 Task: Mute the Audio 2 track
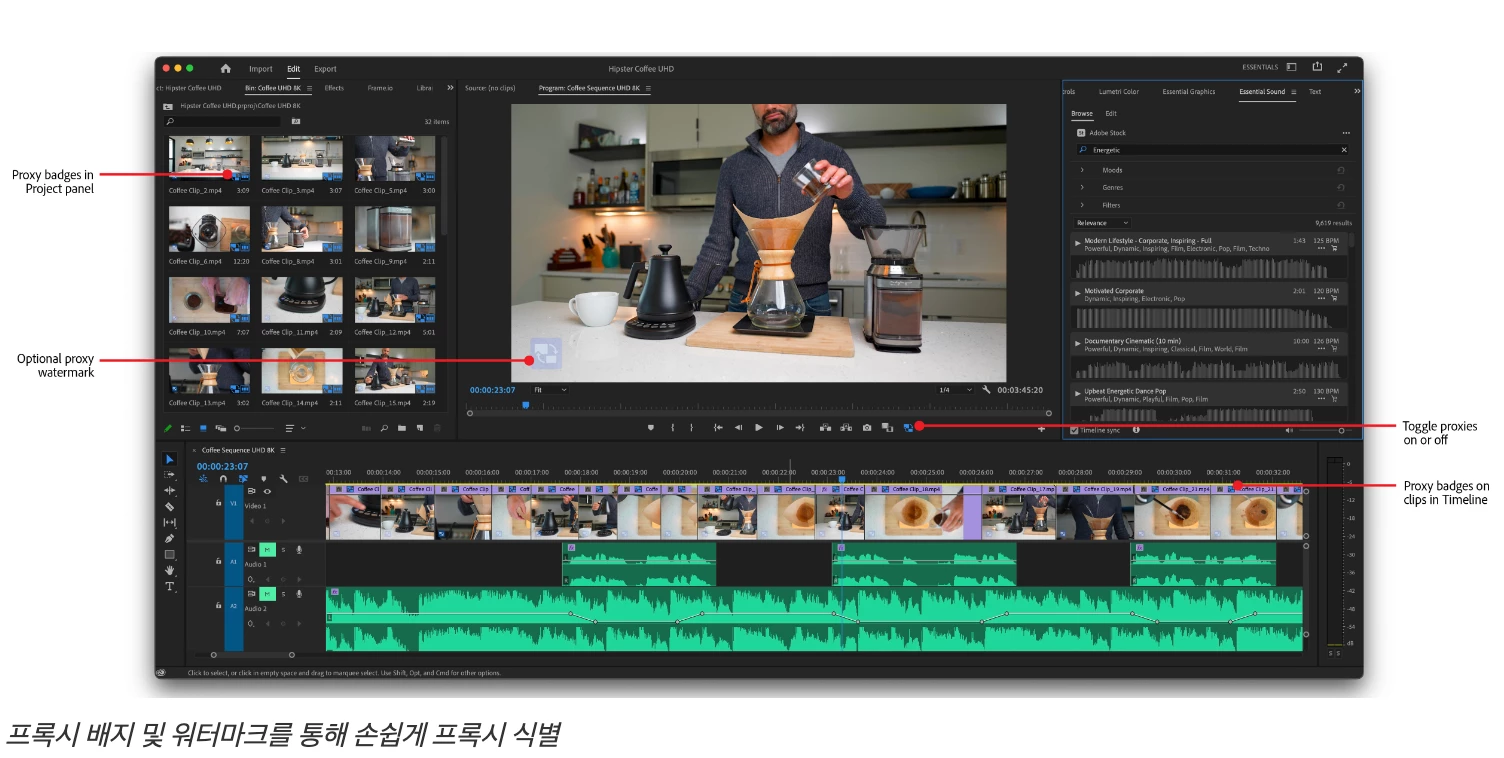pyautogui.click(x=267, y=594)
